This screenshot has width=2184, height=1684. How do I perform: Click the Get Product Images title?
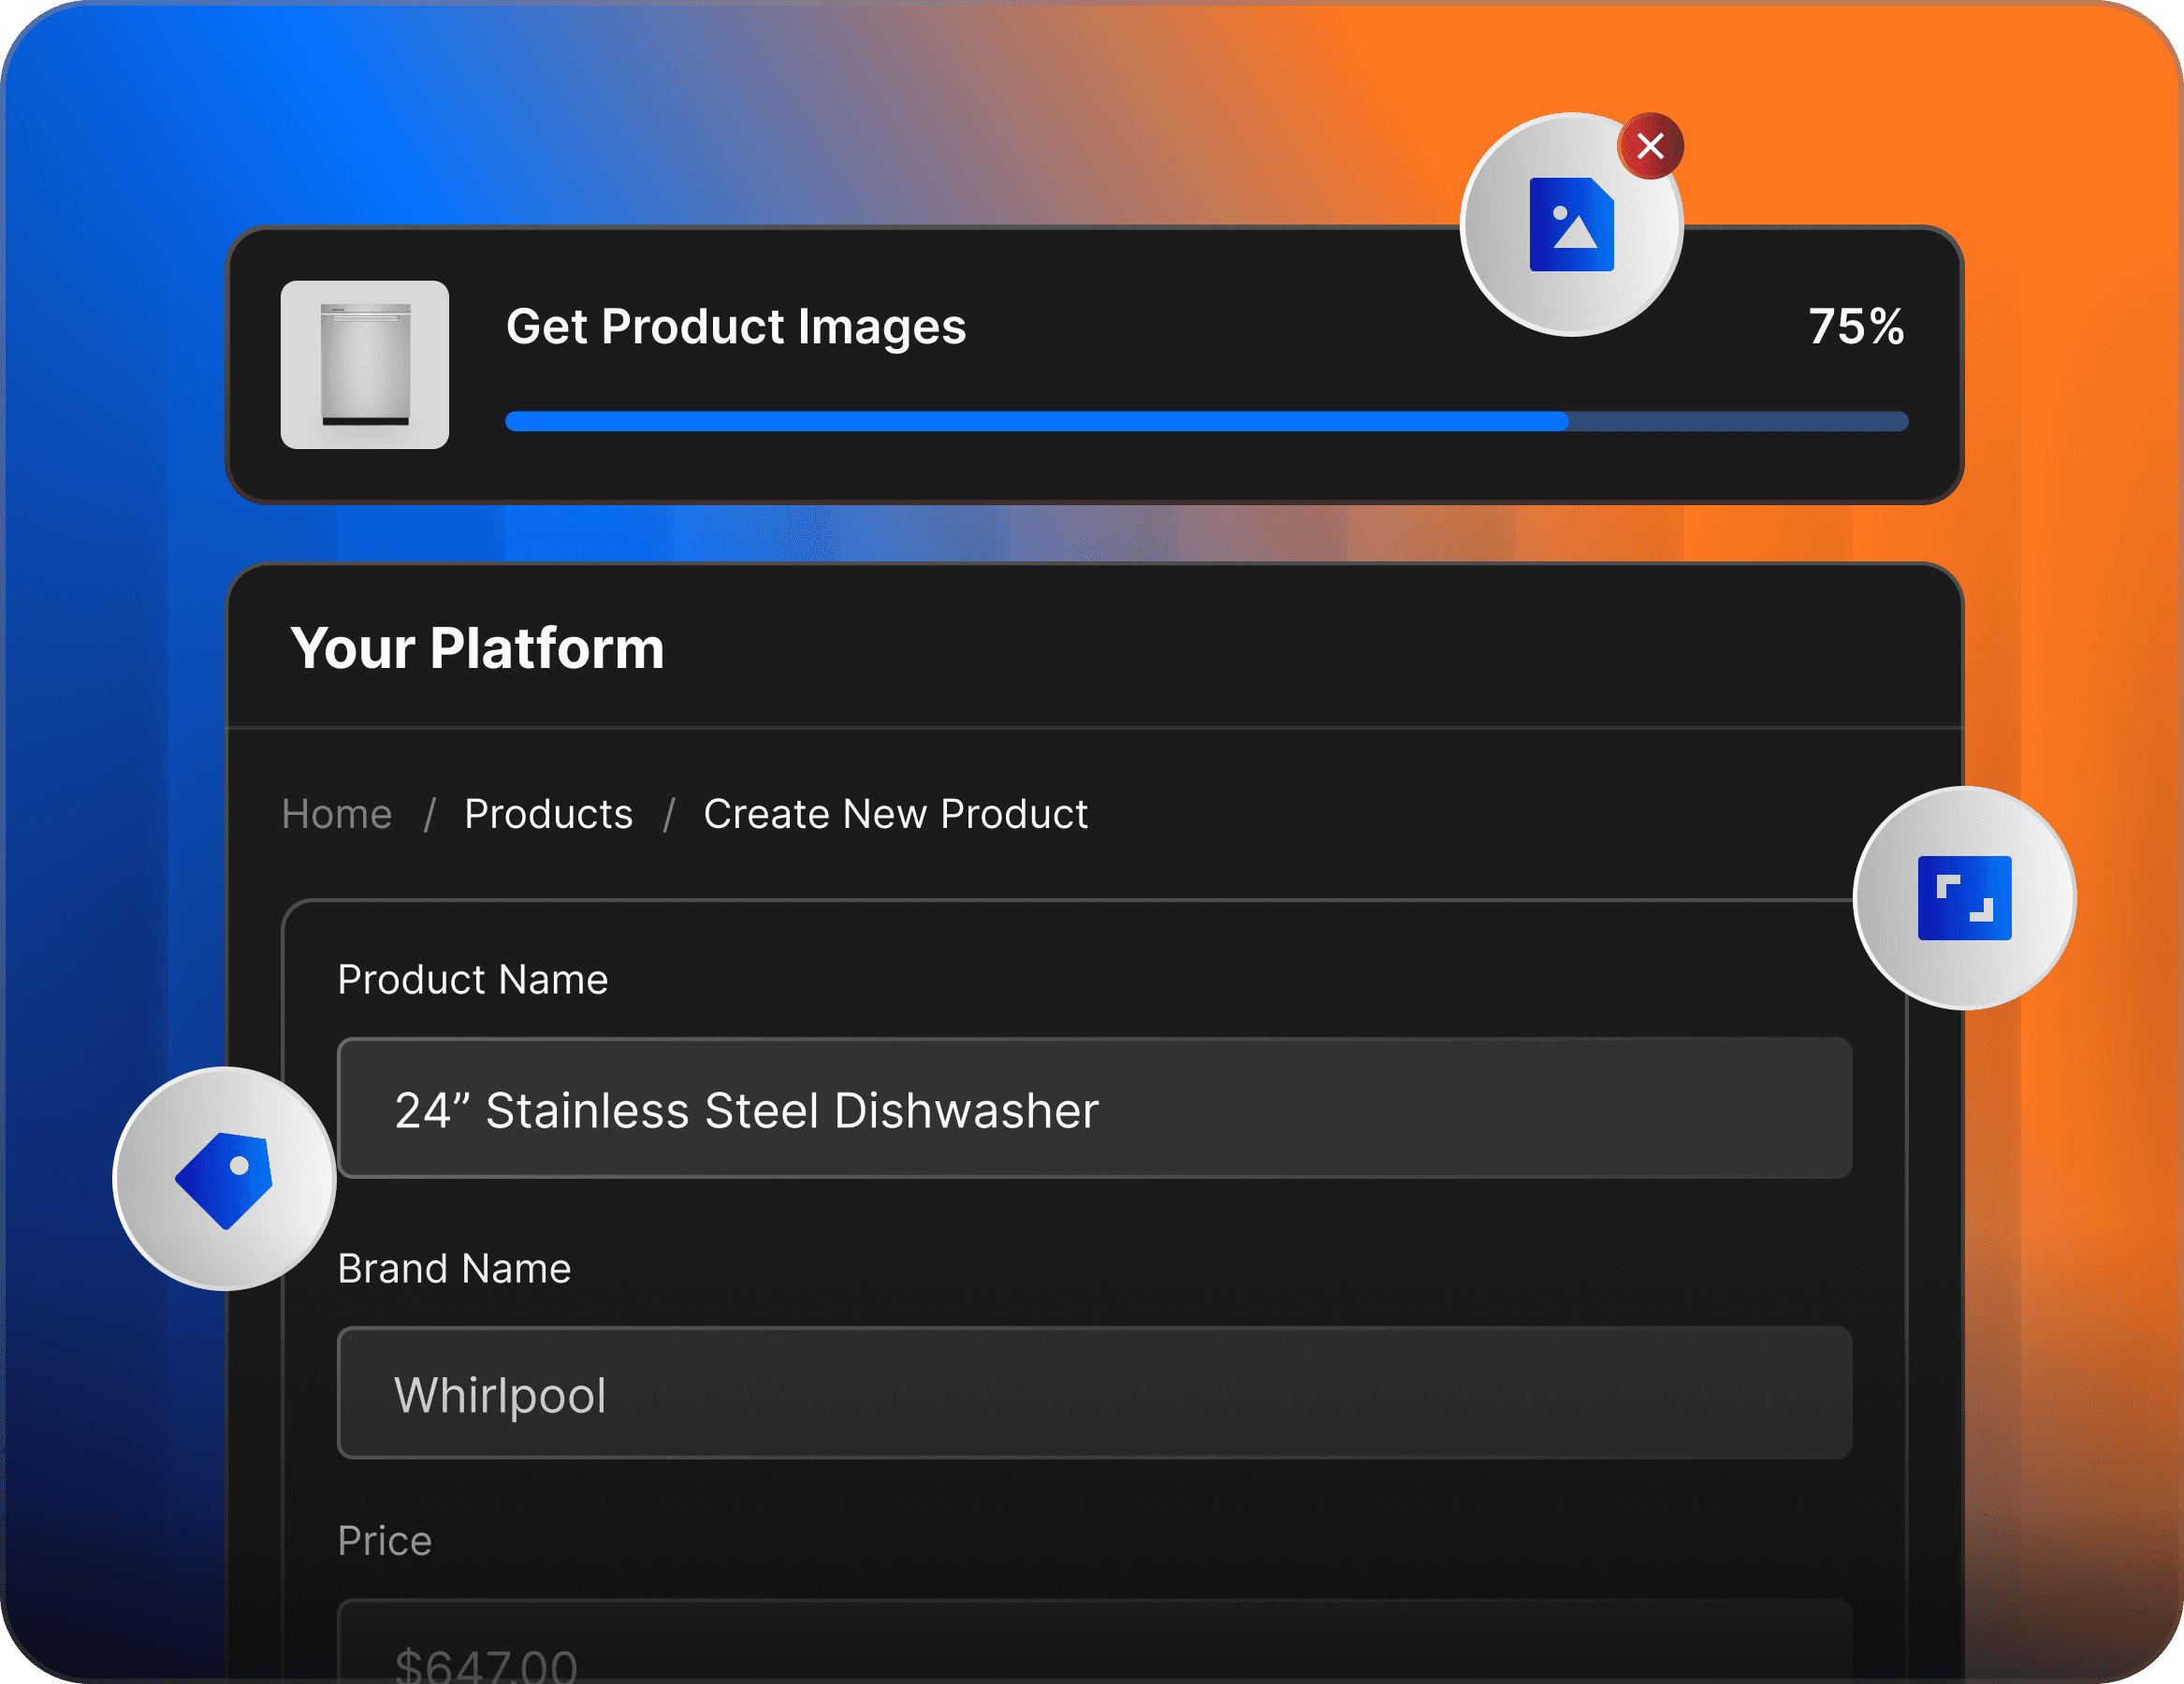pyautogui.click(x=736, y=327)
